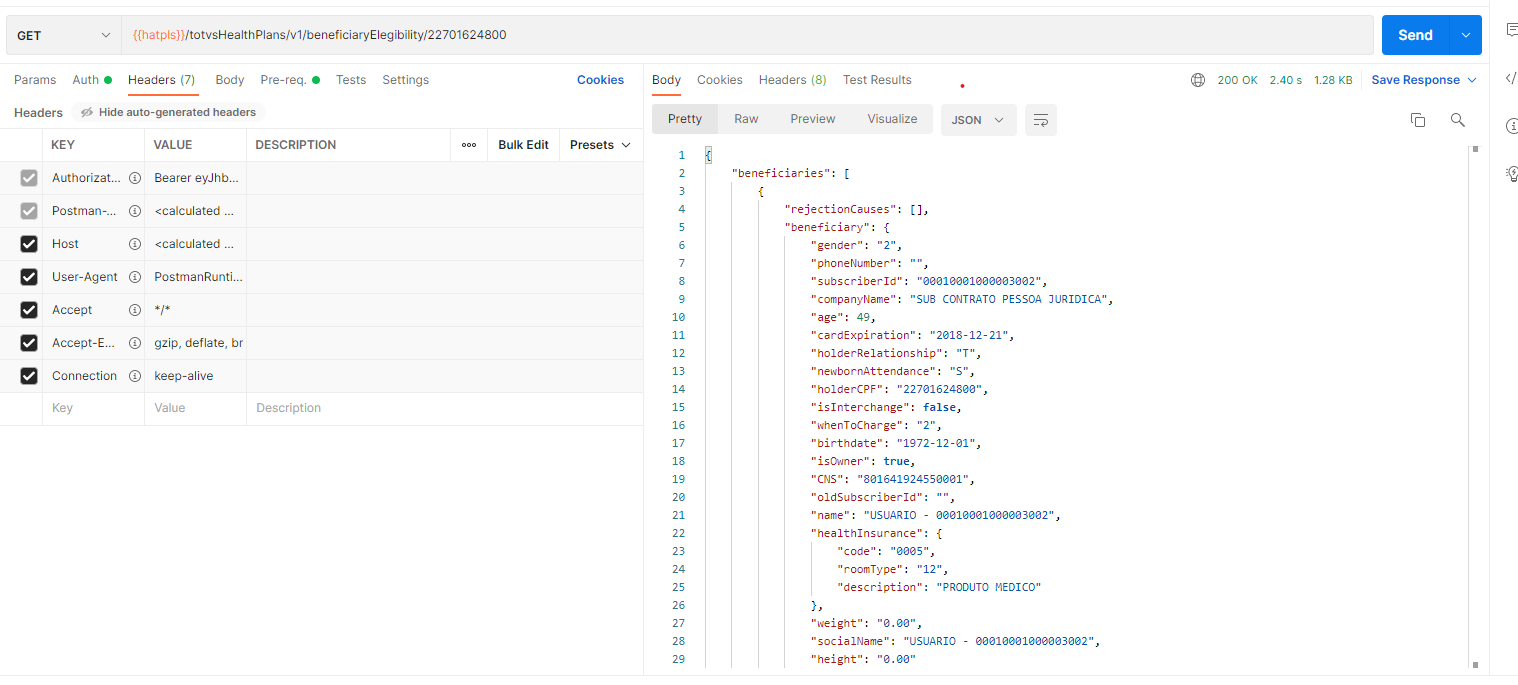The image size is (1518, 685).
Task: Toggle the Connection header checkbox
Action: coord(29,376)
